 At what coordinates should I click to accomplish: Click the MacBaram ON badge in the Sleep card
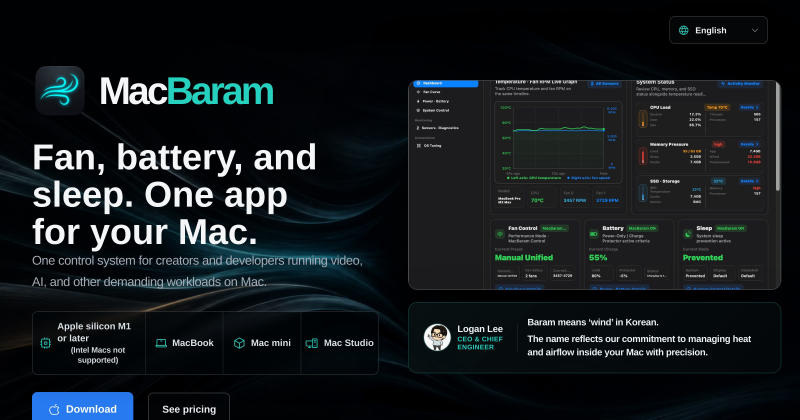point(730,229)
